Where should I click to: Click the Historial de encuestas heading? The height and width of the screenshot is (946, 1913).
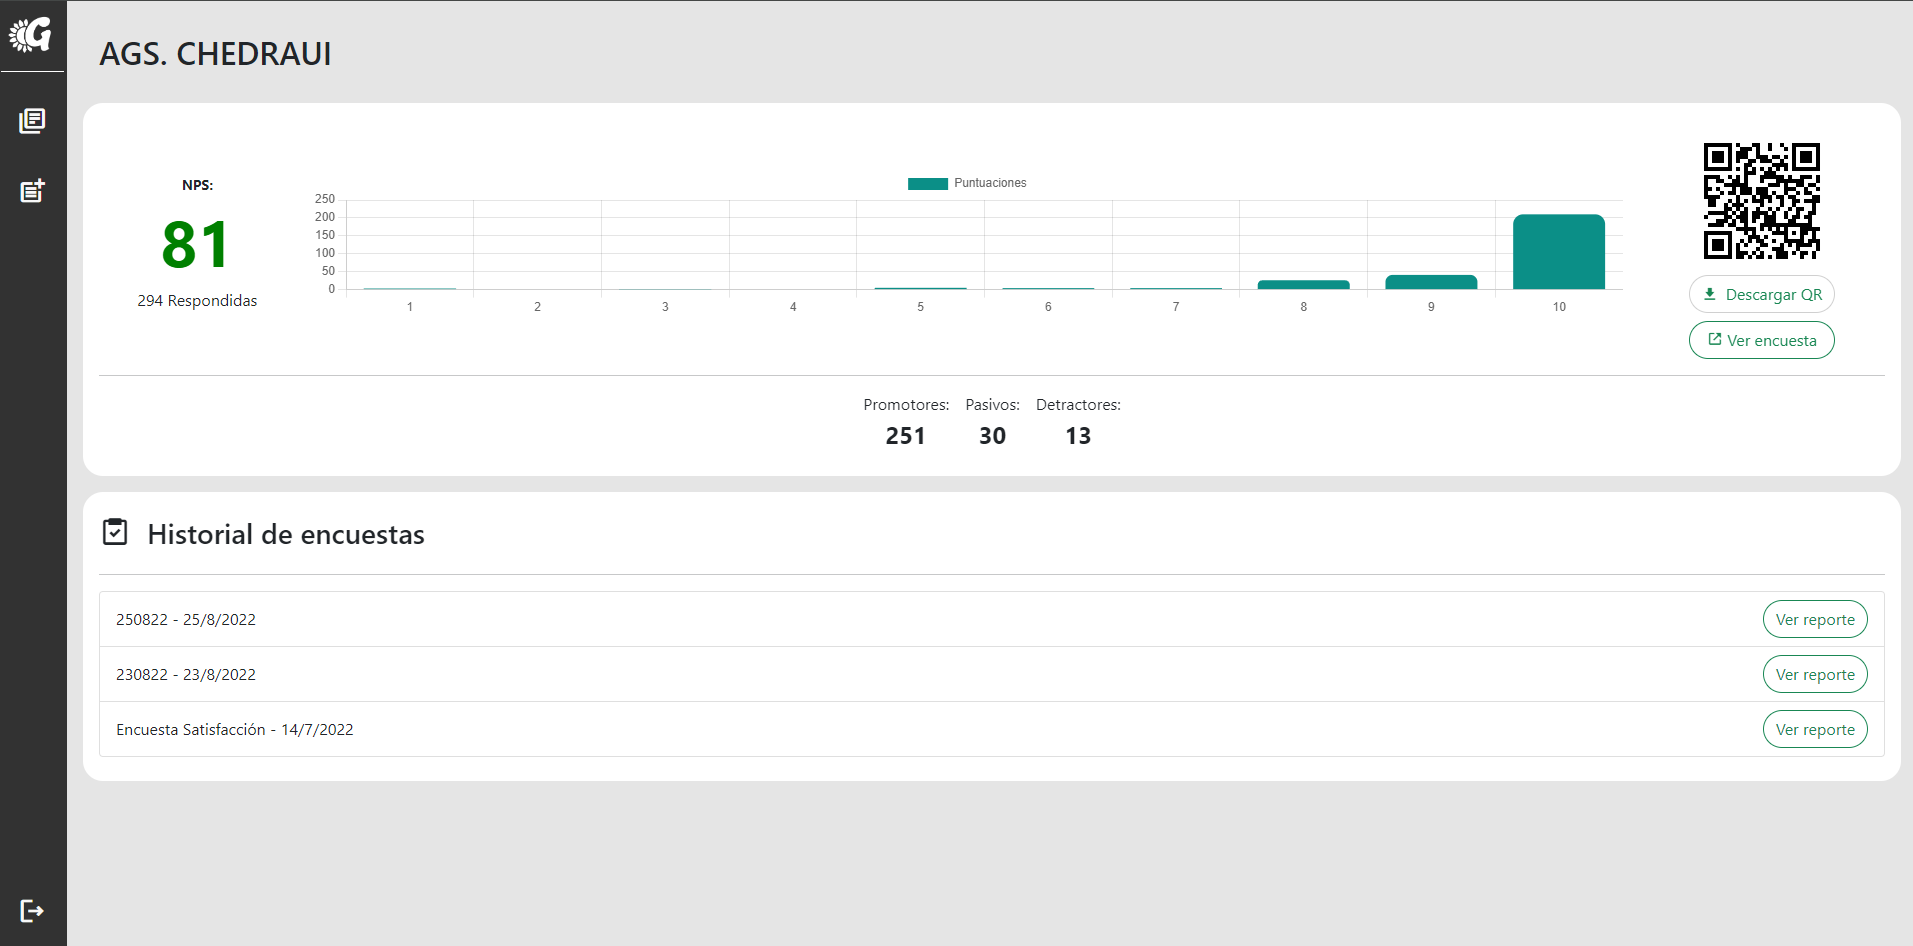tap(286, 535)
